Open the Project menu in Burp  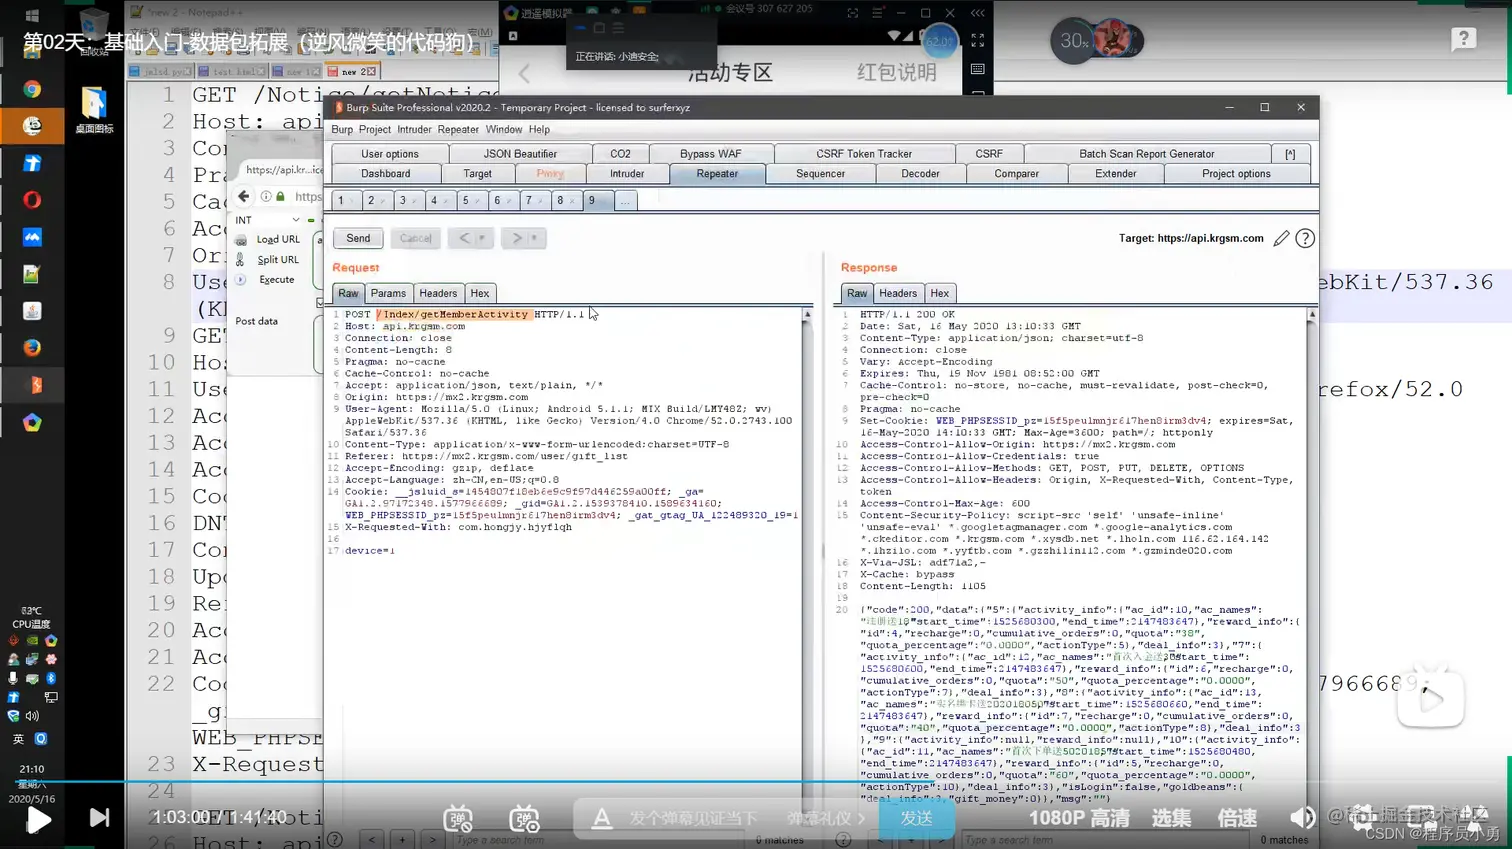pos(375,129)
